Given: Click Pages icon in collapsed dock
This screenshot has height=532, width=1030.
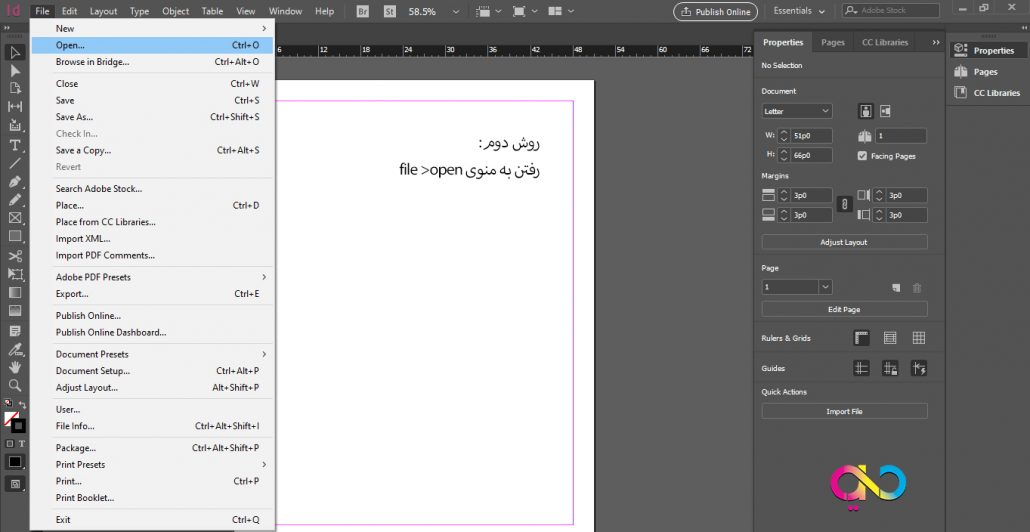Looking at the screenshot, I should [961, 72].
